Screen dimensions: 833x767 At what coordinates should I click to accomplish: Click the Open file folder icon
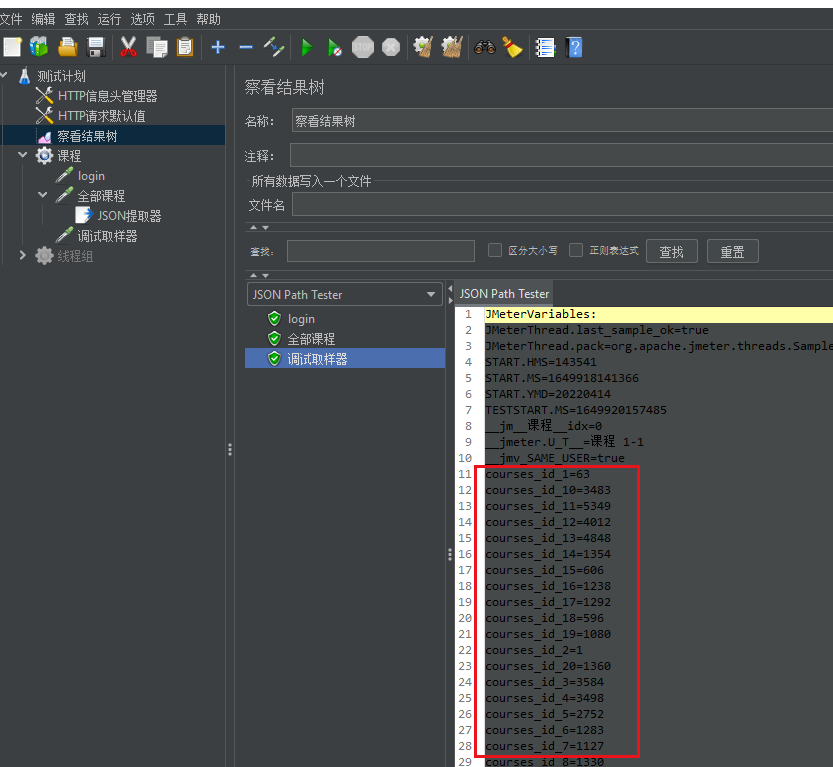pos(67,47)
